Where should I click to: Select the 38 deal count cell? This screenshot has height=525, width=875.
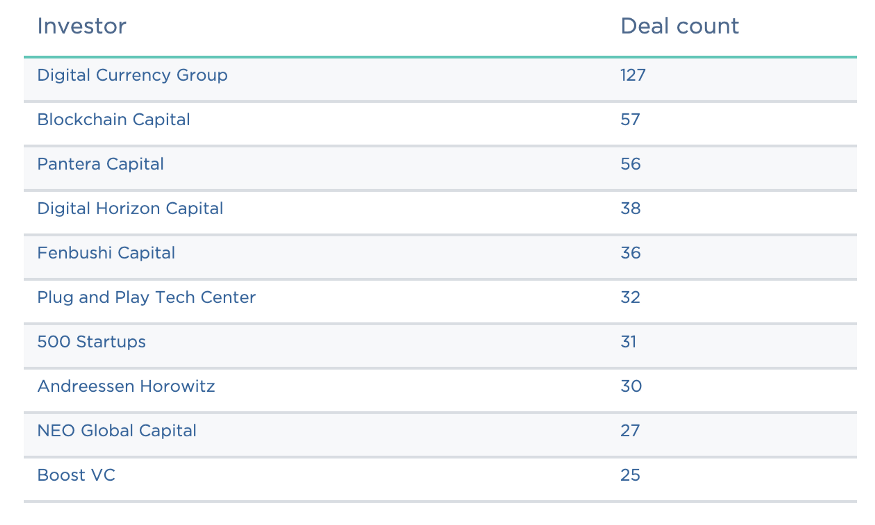630,209
